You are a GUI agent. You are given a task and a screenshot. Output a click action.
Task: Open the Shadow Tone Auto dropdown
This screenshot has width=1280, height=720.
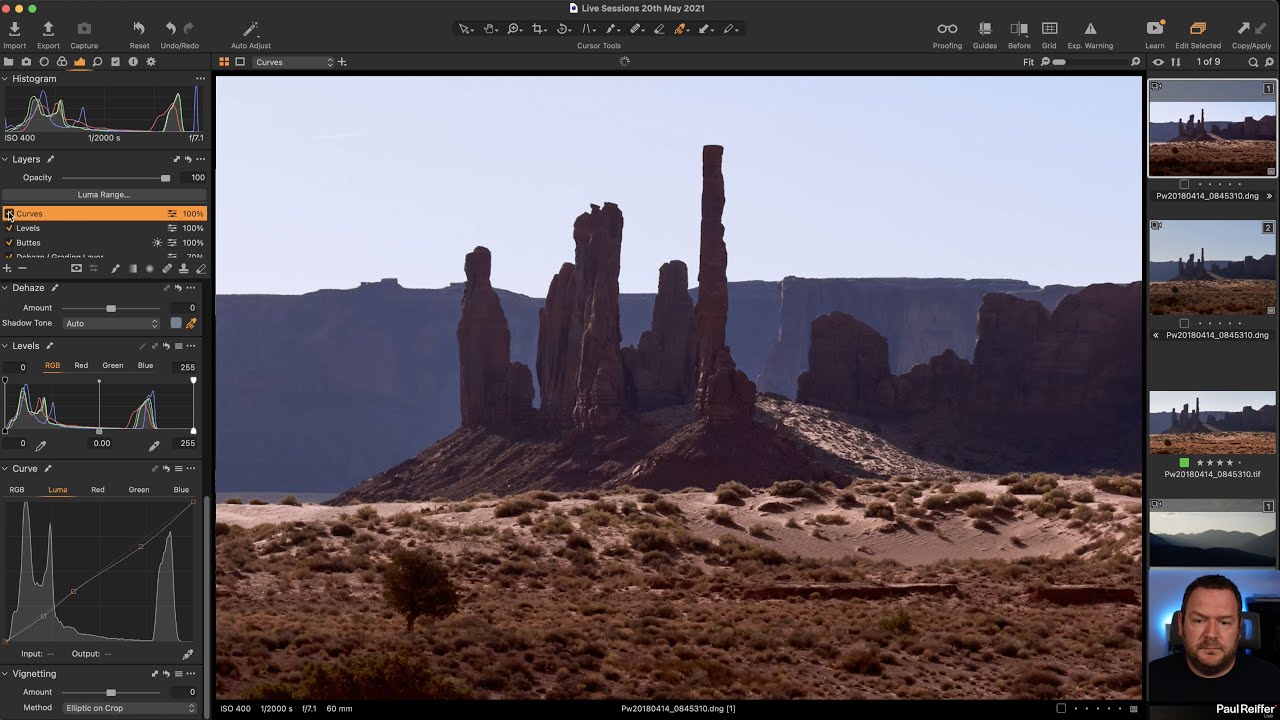tap(111, 323)
